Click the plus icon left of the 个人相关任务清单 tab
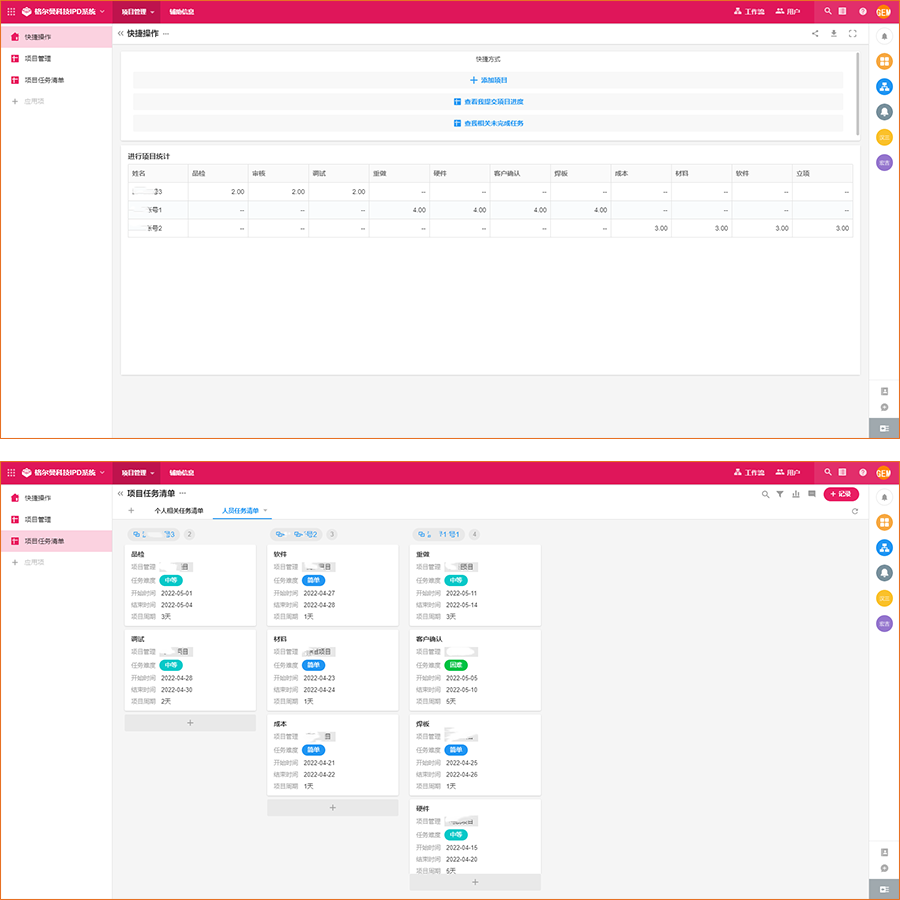The height and width of the screenshot is (900, 900). tap(131, 511)
